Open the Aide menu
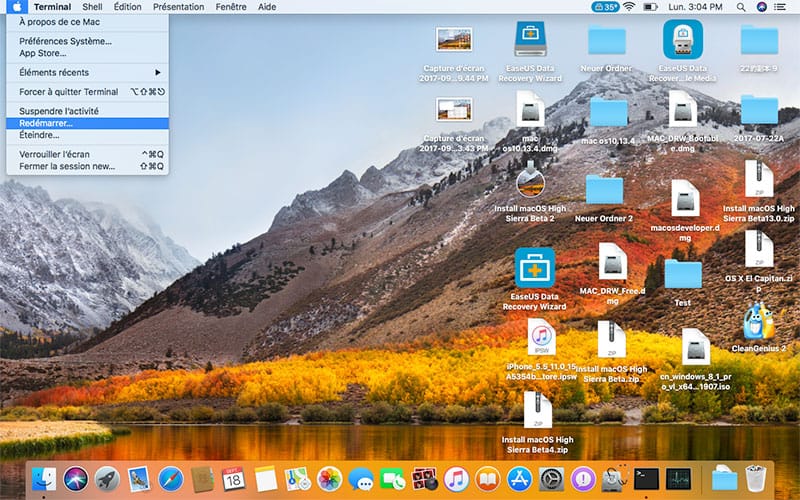The height and width of the screenshot is (500, 800). (267, 7)
